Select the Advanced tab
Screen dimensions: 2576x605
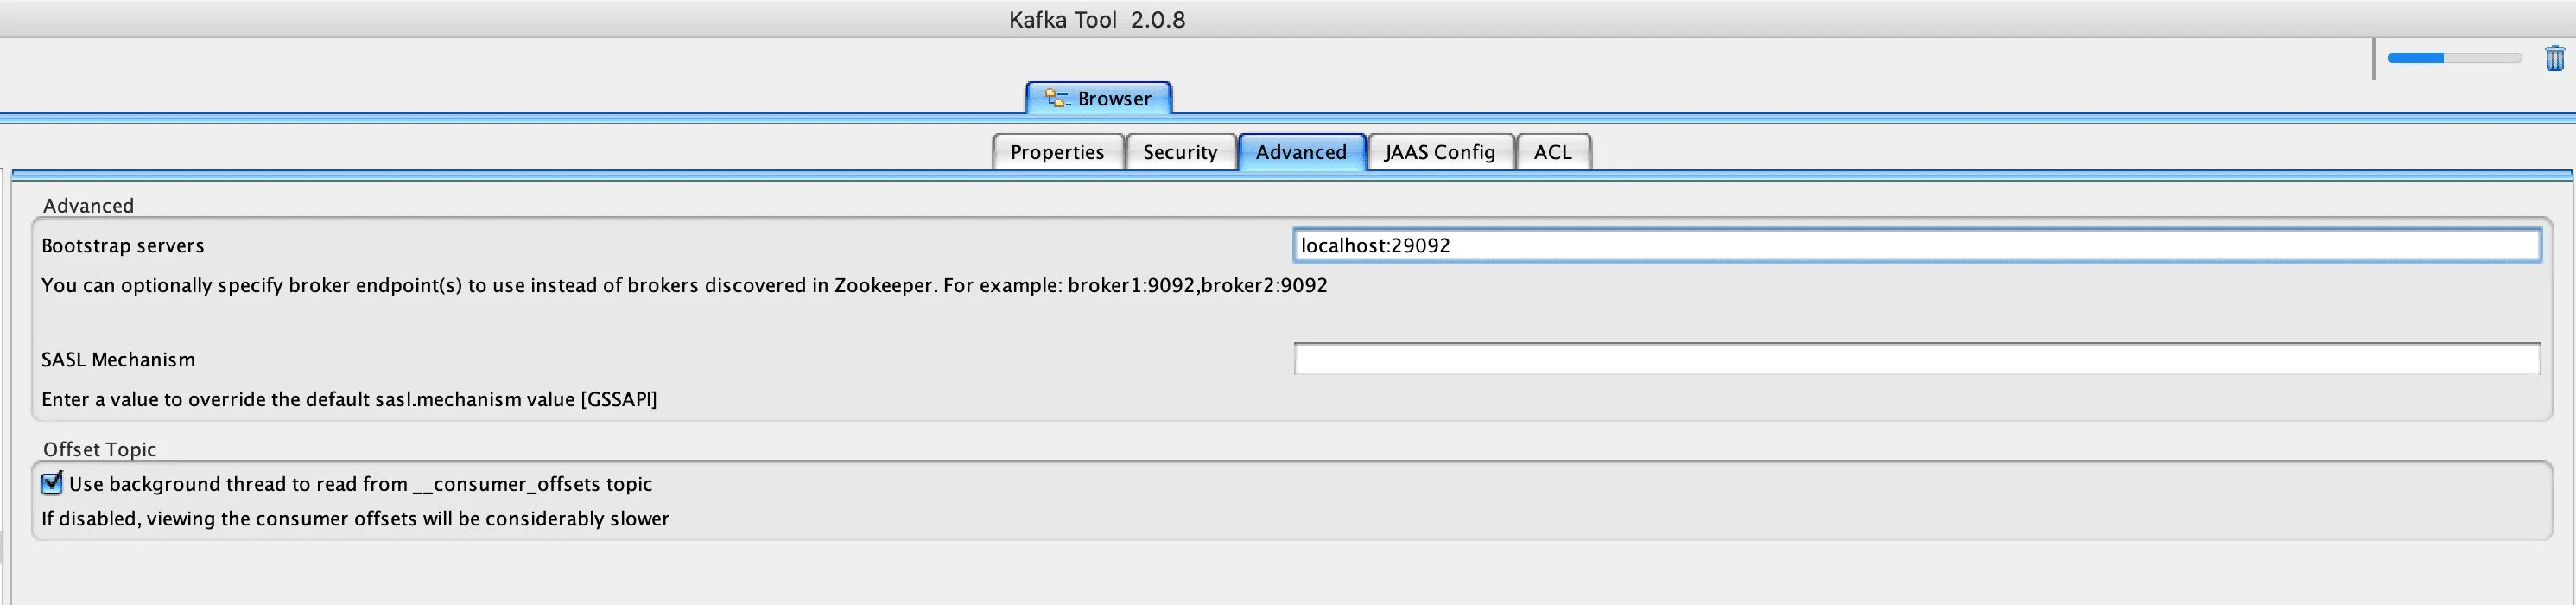[x=1301, y=152]
